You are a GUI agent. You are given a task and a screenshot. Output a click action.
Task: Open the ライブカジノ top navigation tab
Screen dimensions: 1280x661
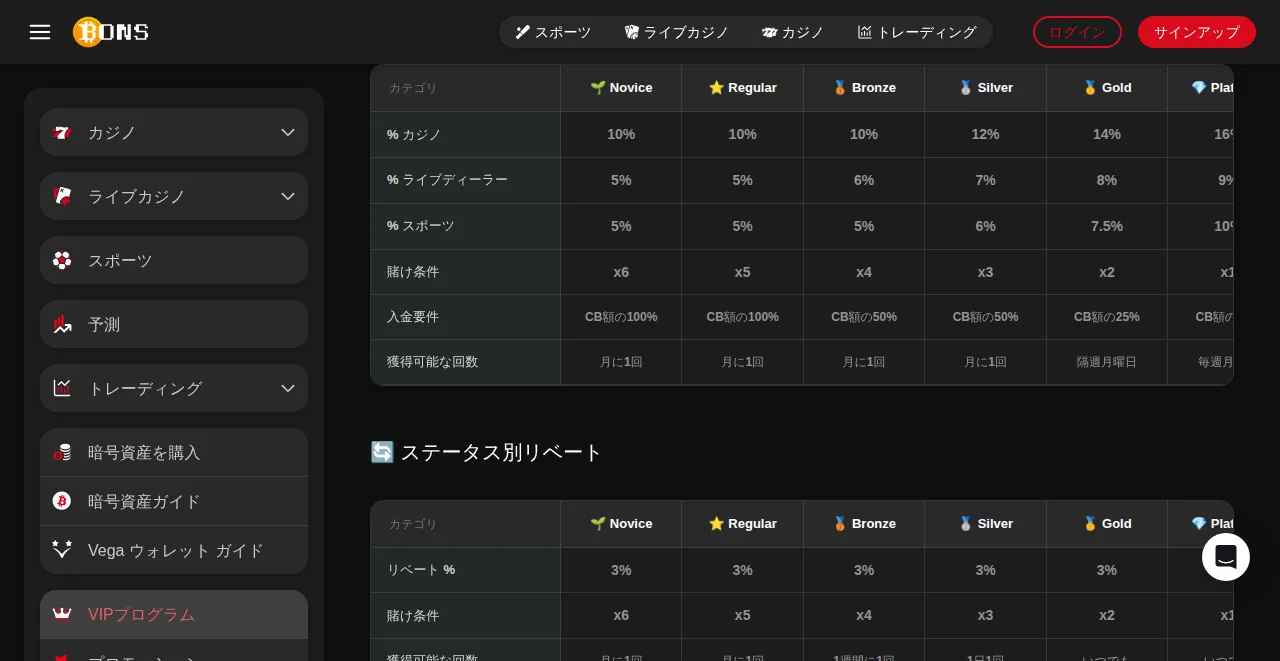(x=677, y=32)
